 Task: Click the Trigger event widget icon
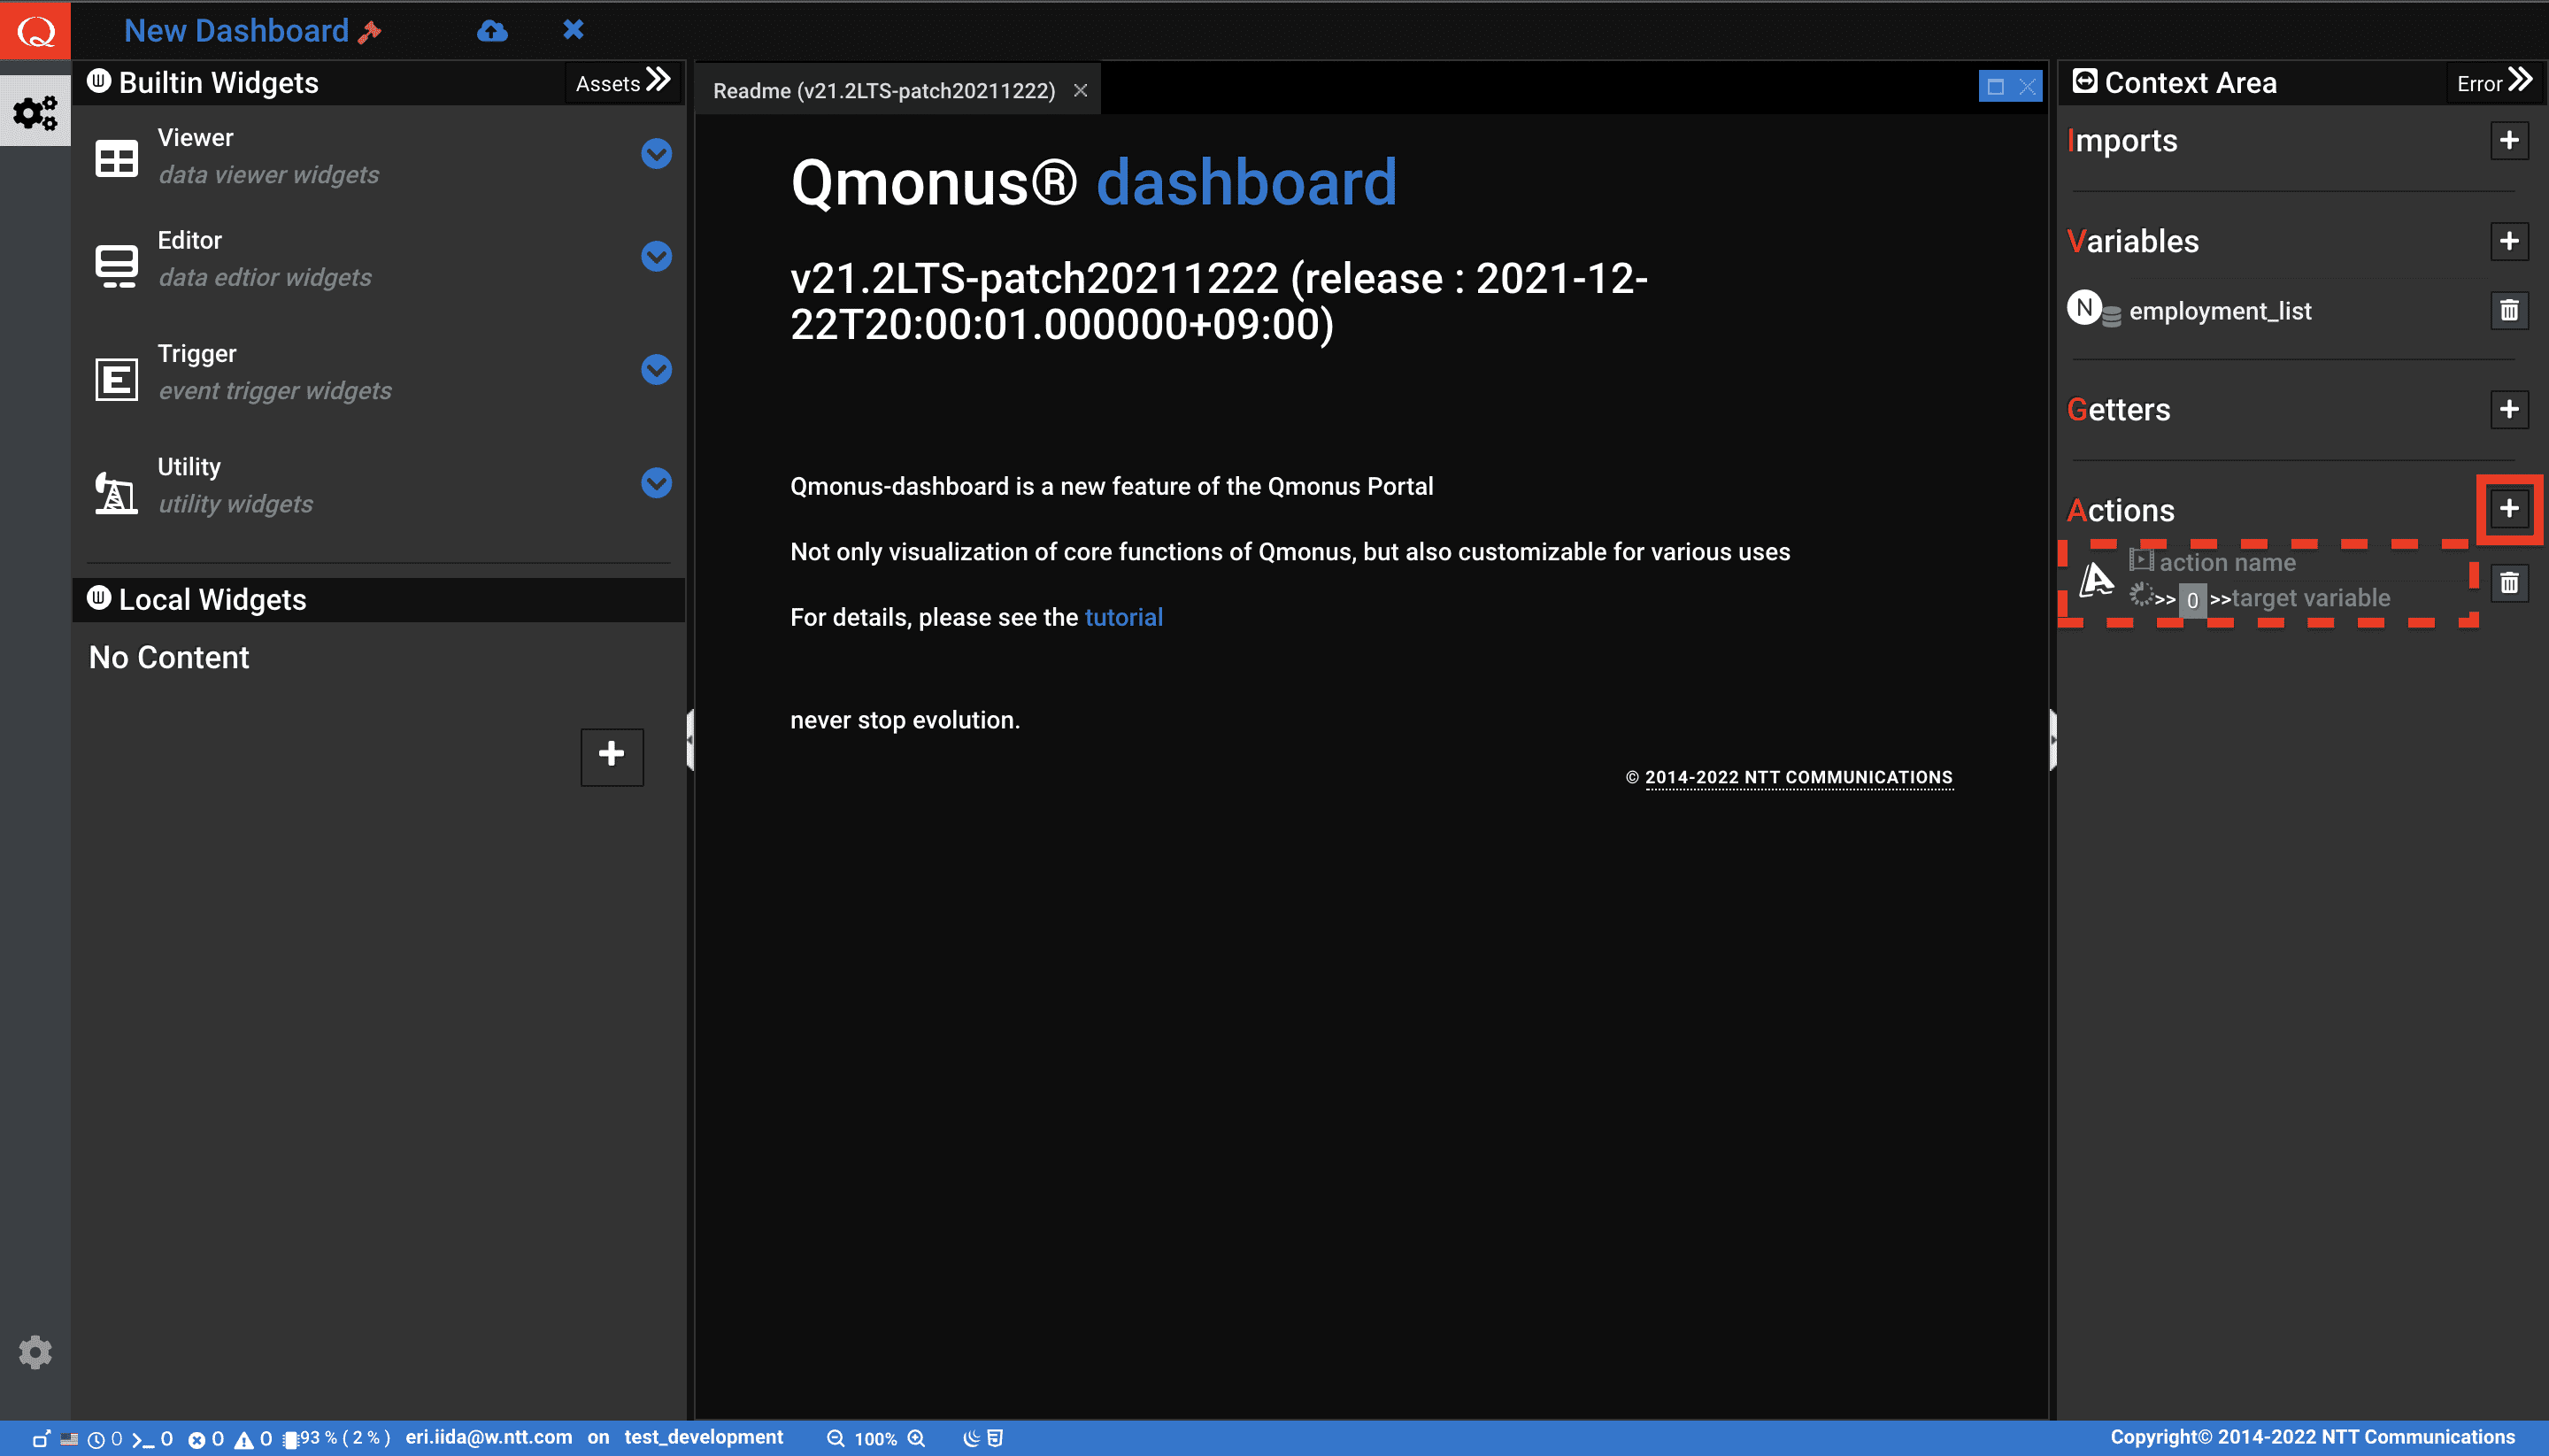coord(116,379)
